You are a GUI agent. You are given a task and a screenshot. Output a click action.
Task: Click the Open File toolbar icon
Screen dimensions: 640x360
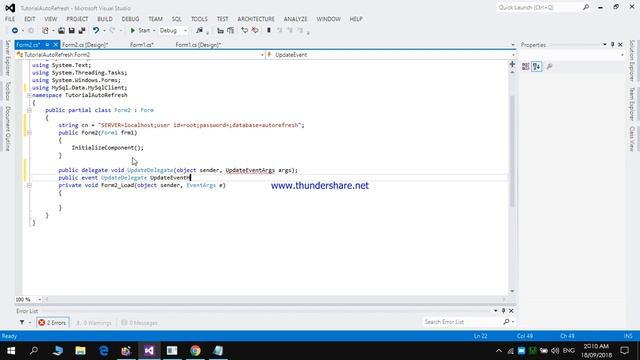pos(61,31)
